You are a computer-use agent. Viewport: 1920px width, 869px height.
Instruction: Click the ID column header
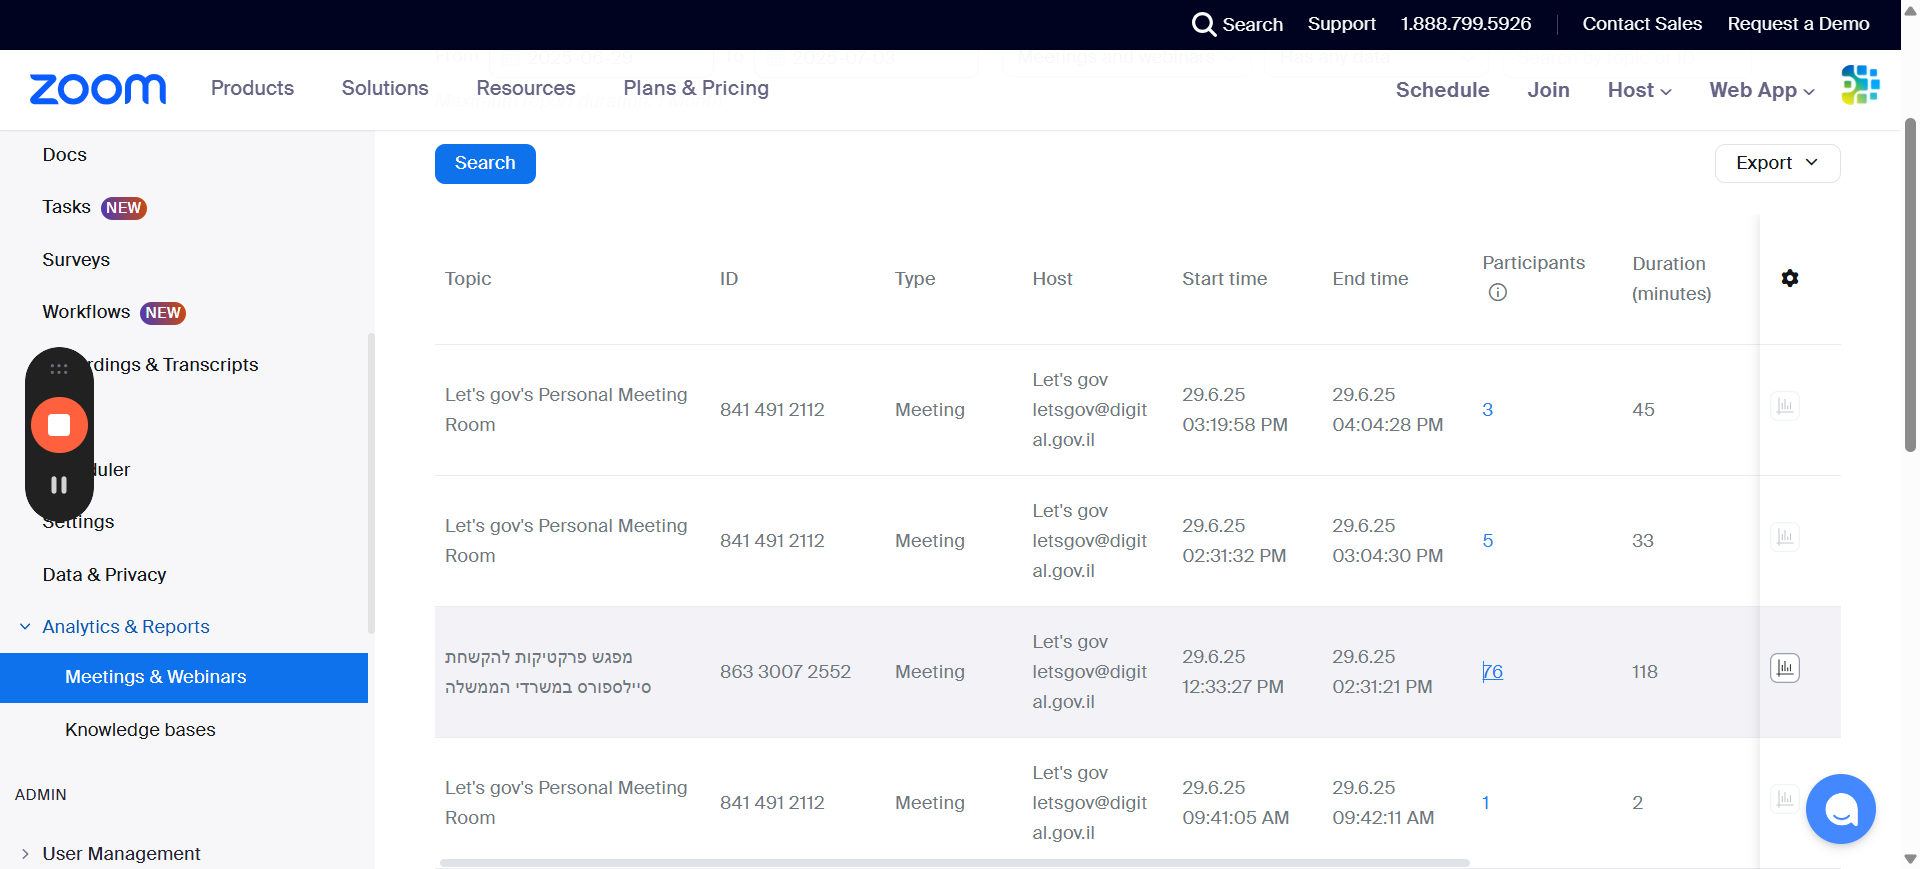[x=729, y=279]
